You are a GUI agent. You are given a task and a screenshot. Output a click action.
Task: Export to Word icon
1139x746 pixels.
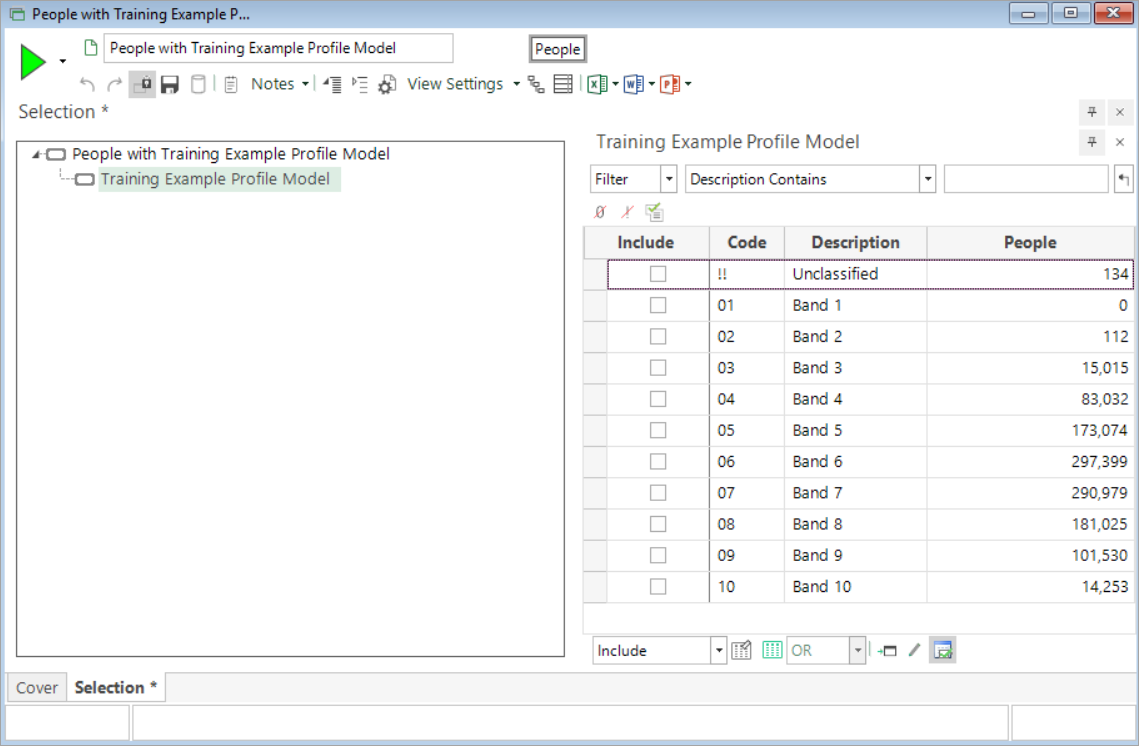pos(633,84)
